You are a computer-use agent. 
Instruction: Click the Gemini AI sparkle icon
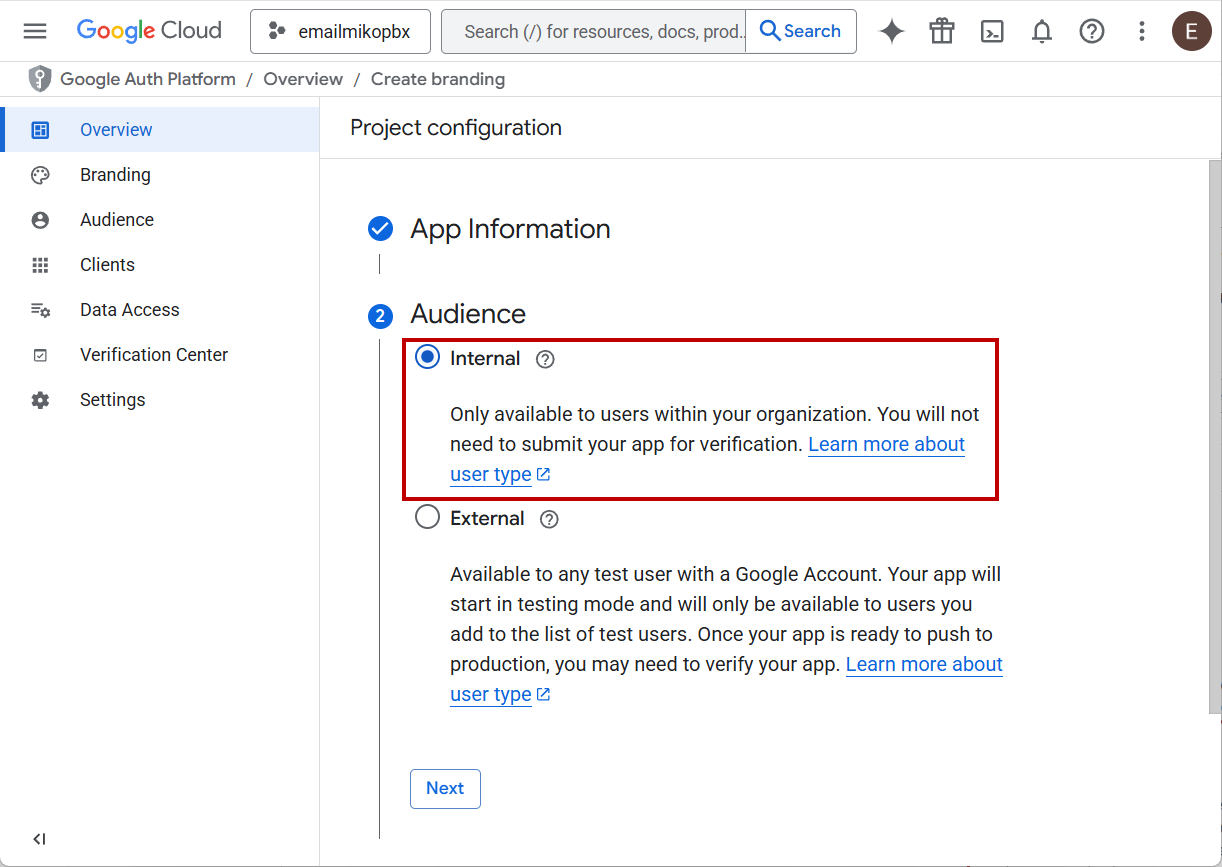[892, 31]
